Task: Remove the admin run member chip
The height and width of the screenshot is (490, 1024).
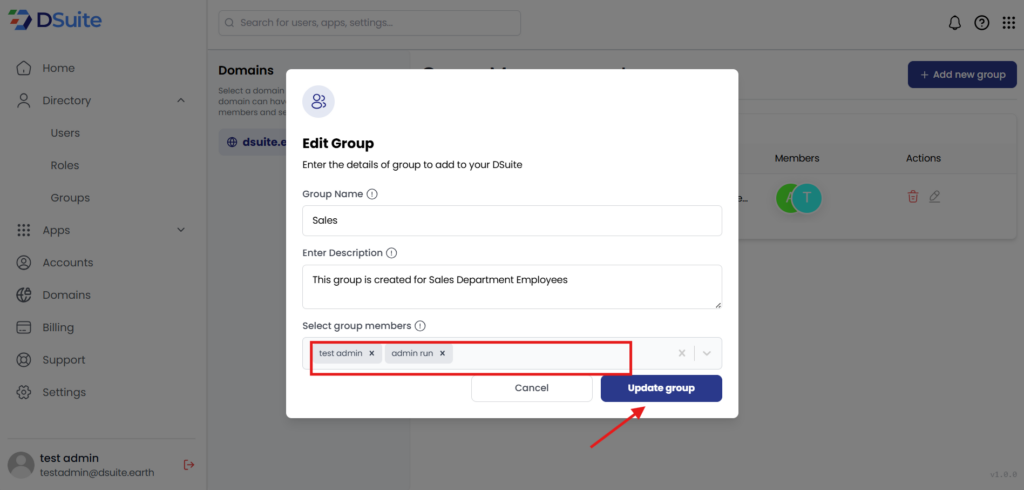Action: [442, 353]
